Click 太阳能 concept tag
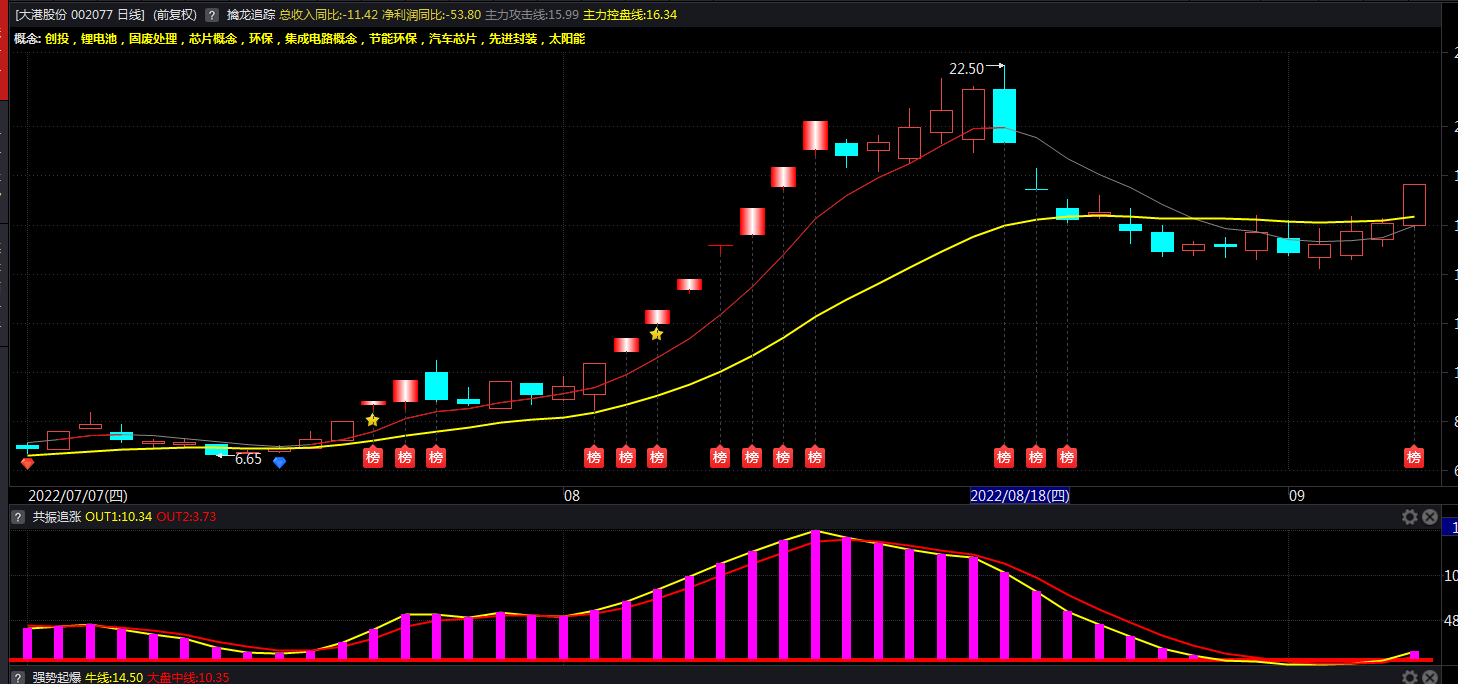 [567, 38]
